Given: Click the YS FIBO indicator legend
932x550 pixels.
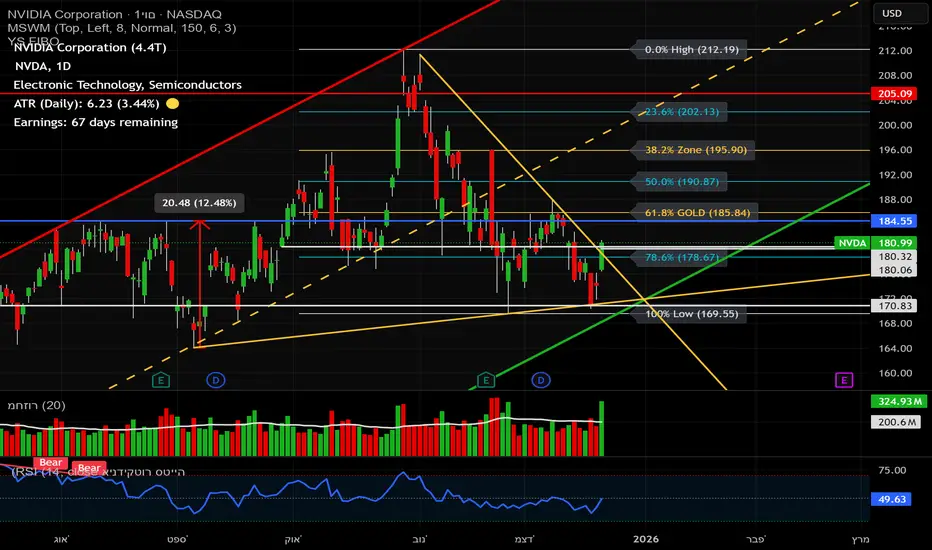Looking at the screenshot, I should pyautogui.click(x=33, y=40).
